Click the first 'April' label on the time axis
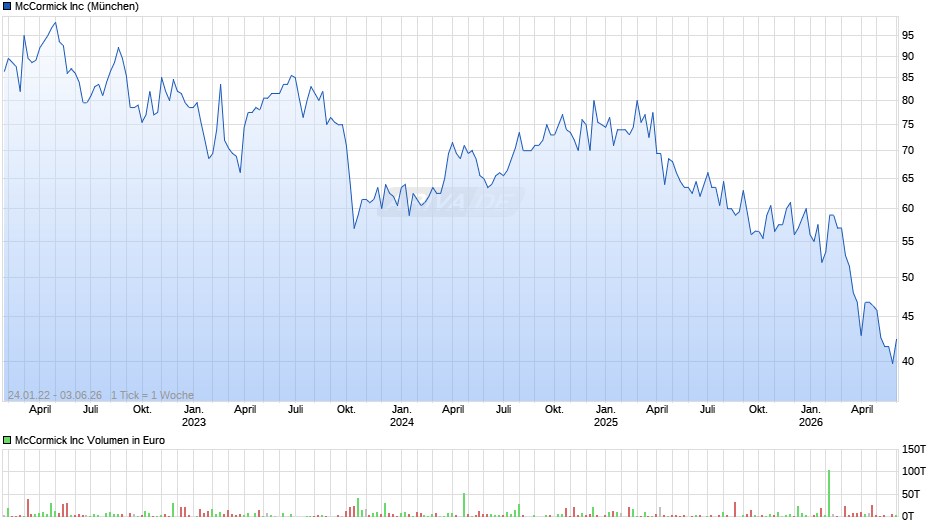This screenshot has width=940, height=526. point(40,410)
